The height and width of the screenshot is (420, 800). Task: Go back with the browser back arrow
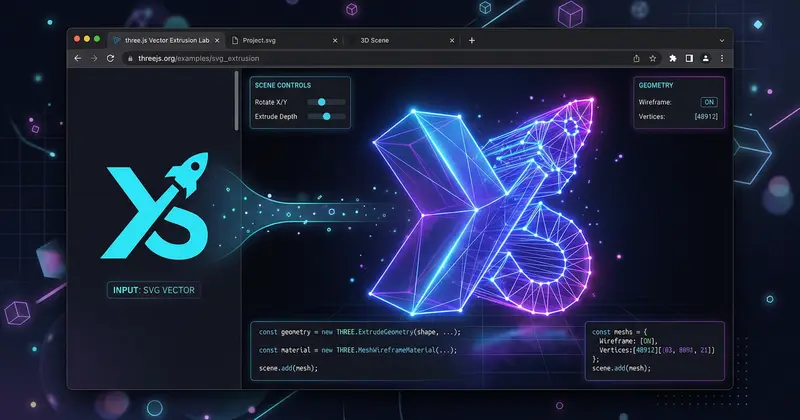click(78, 59)
